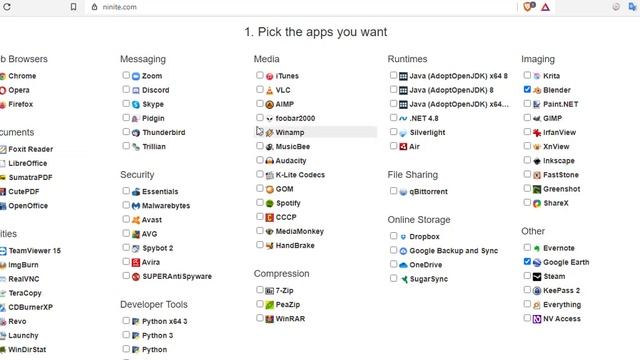
Task: Click the Skype app icon
Action: click(x=136, y=104)
